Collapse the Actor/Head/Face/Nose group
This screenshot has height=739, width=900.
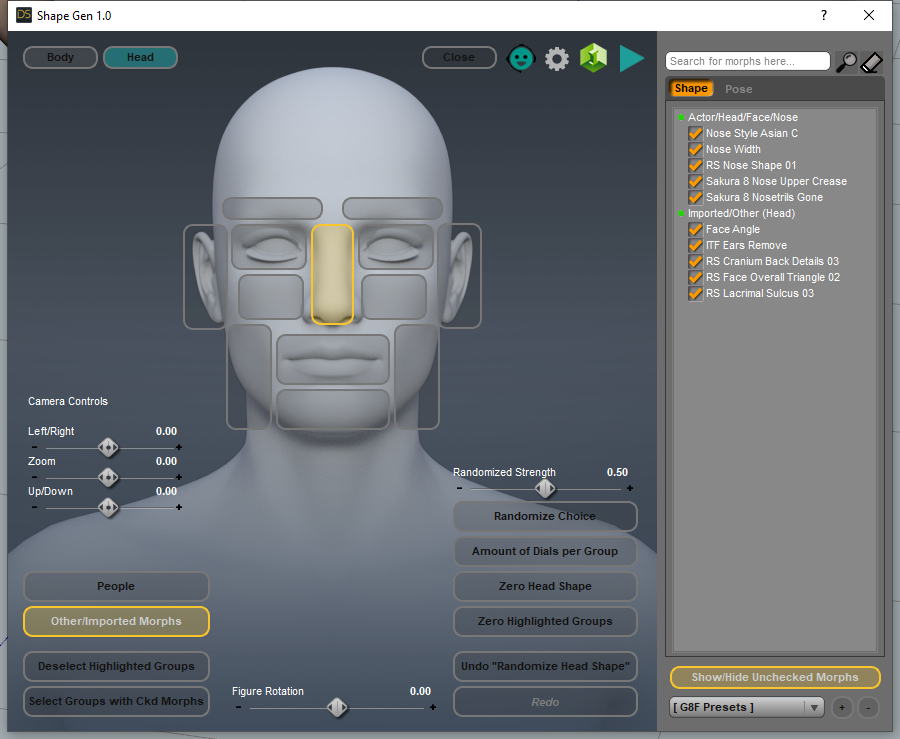coord(681,117)
